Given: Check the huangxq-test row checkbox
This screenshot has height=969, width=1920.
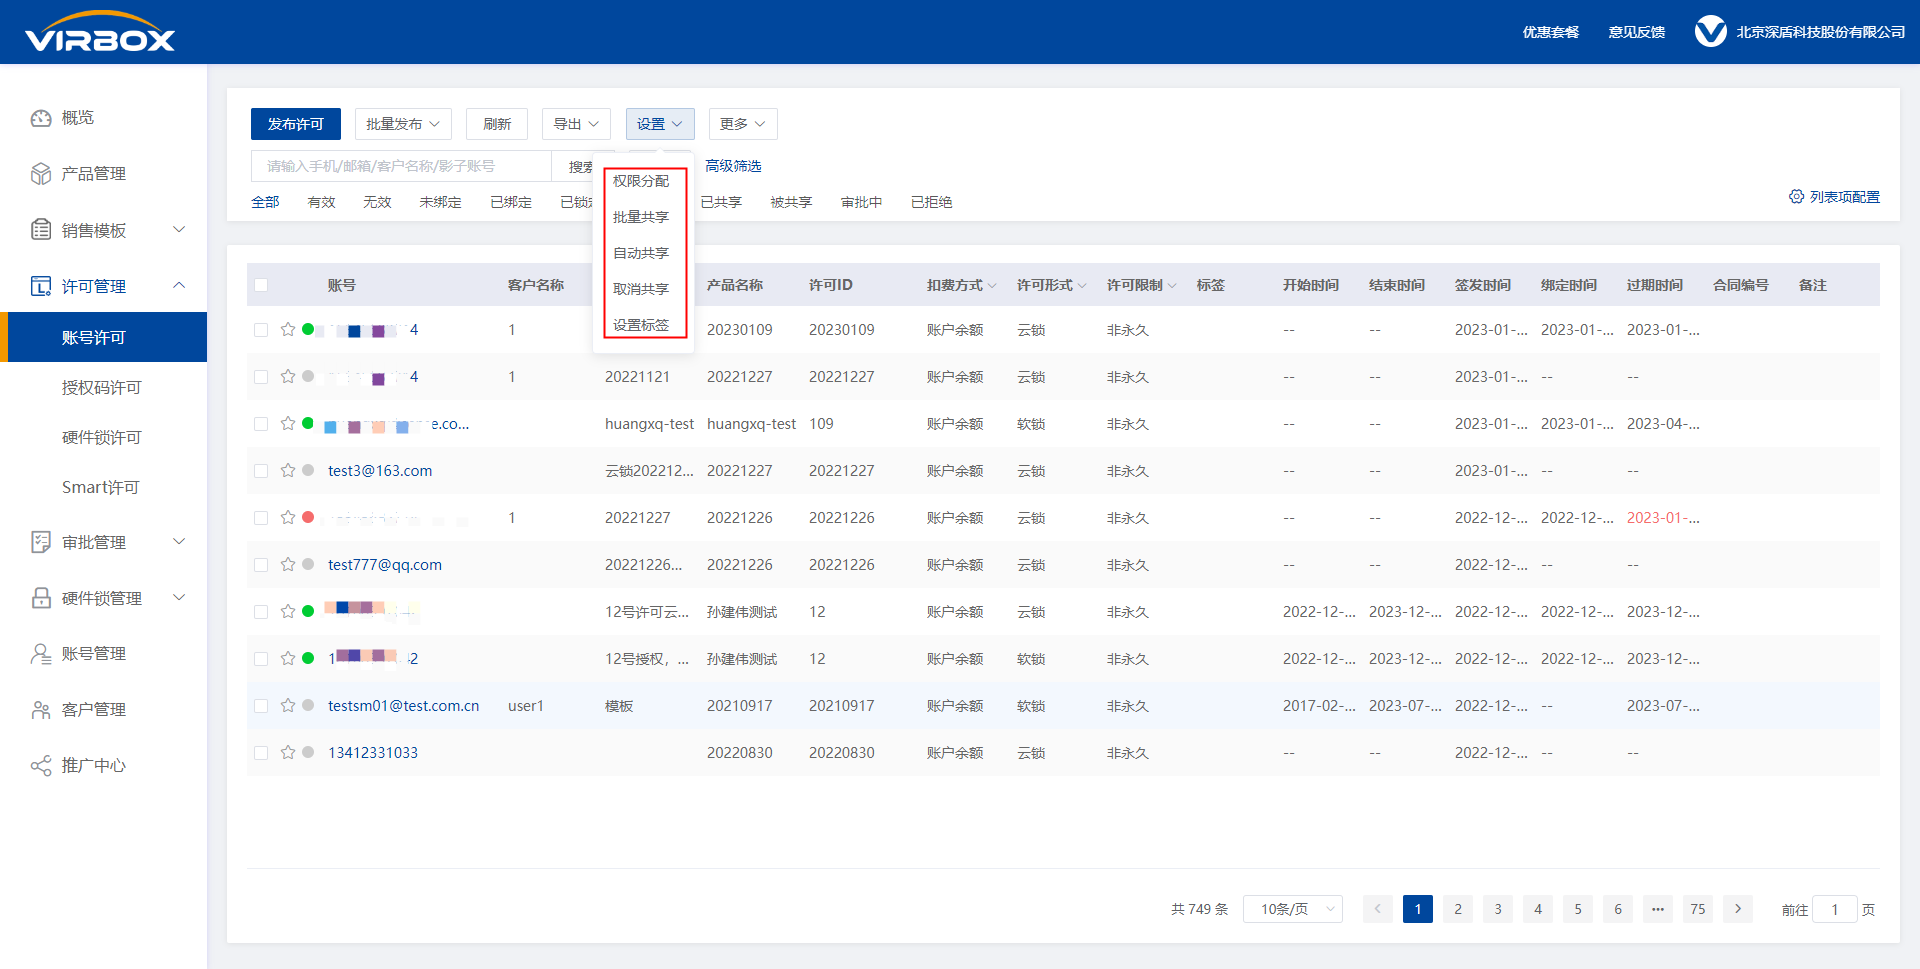Looking at the screenshot, I should [261, 424].
